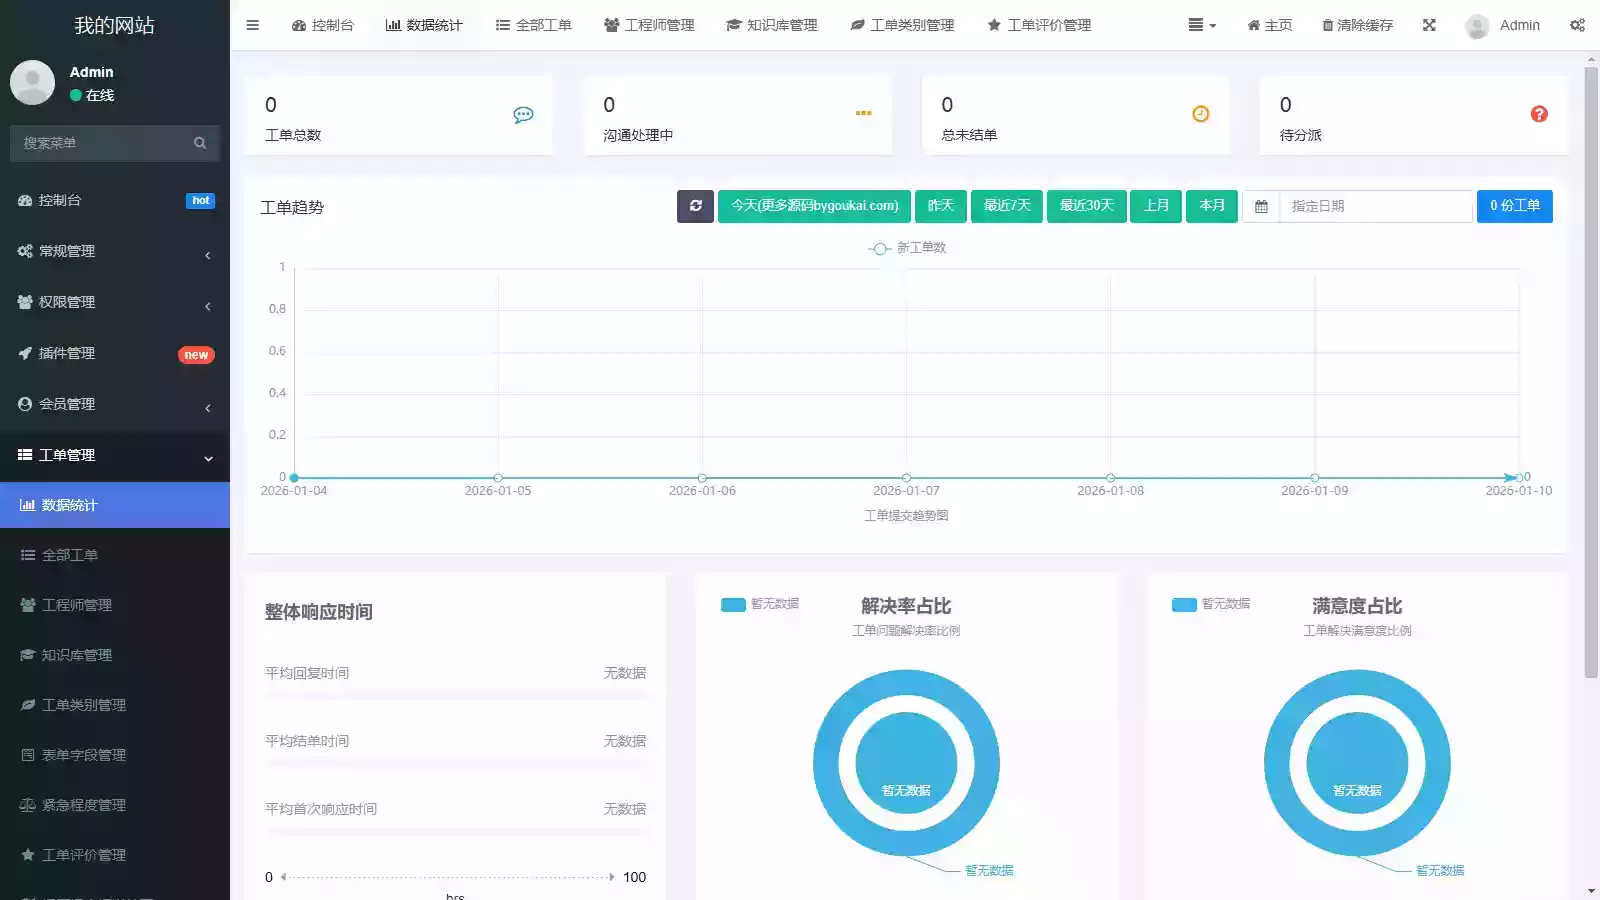This screenshot has height=900, width=1600.
Task: Expand the 常规管理 sidebar menu
Action: click(115, 251)
